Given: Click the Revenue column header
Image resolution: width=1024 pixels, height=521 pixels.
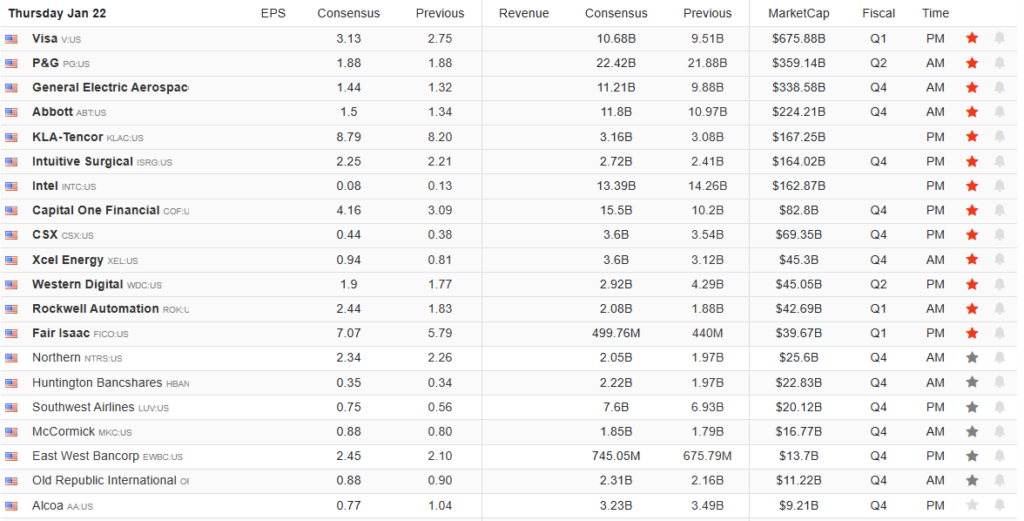Looking at the screenshot, I should coord(523,13).
